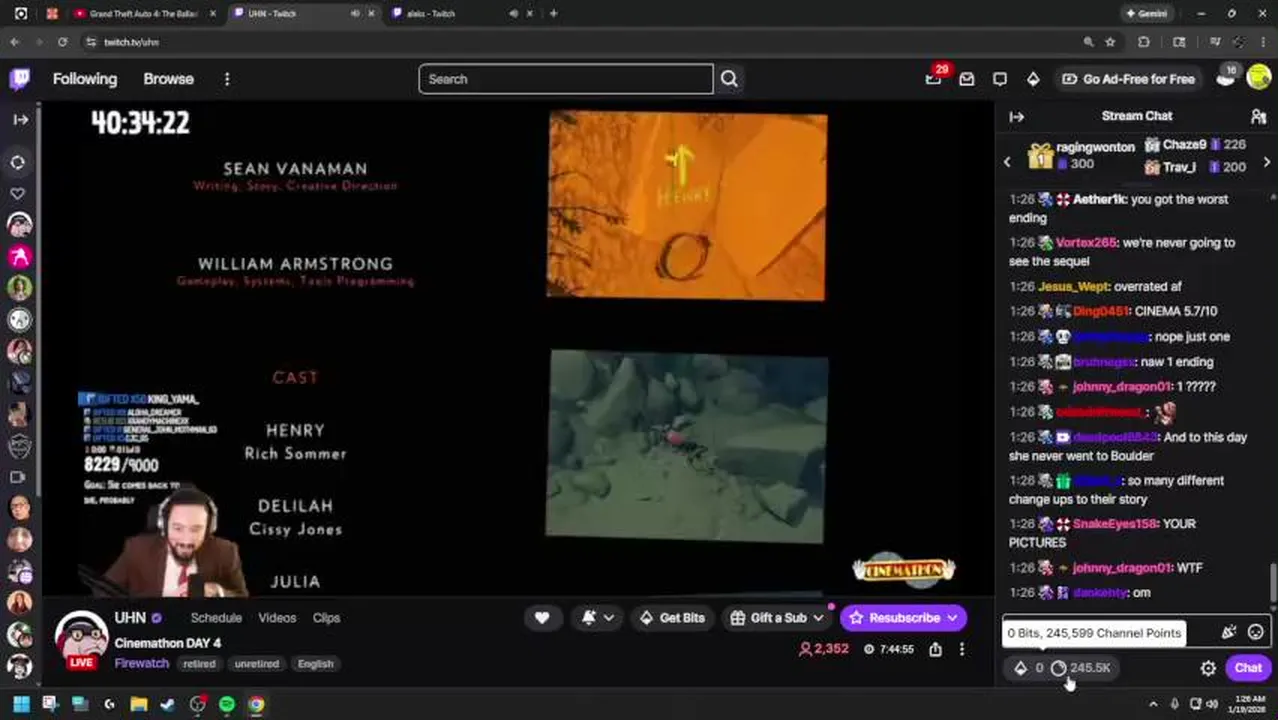Click the magnifier search button

click(x=729, y=79)
